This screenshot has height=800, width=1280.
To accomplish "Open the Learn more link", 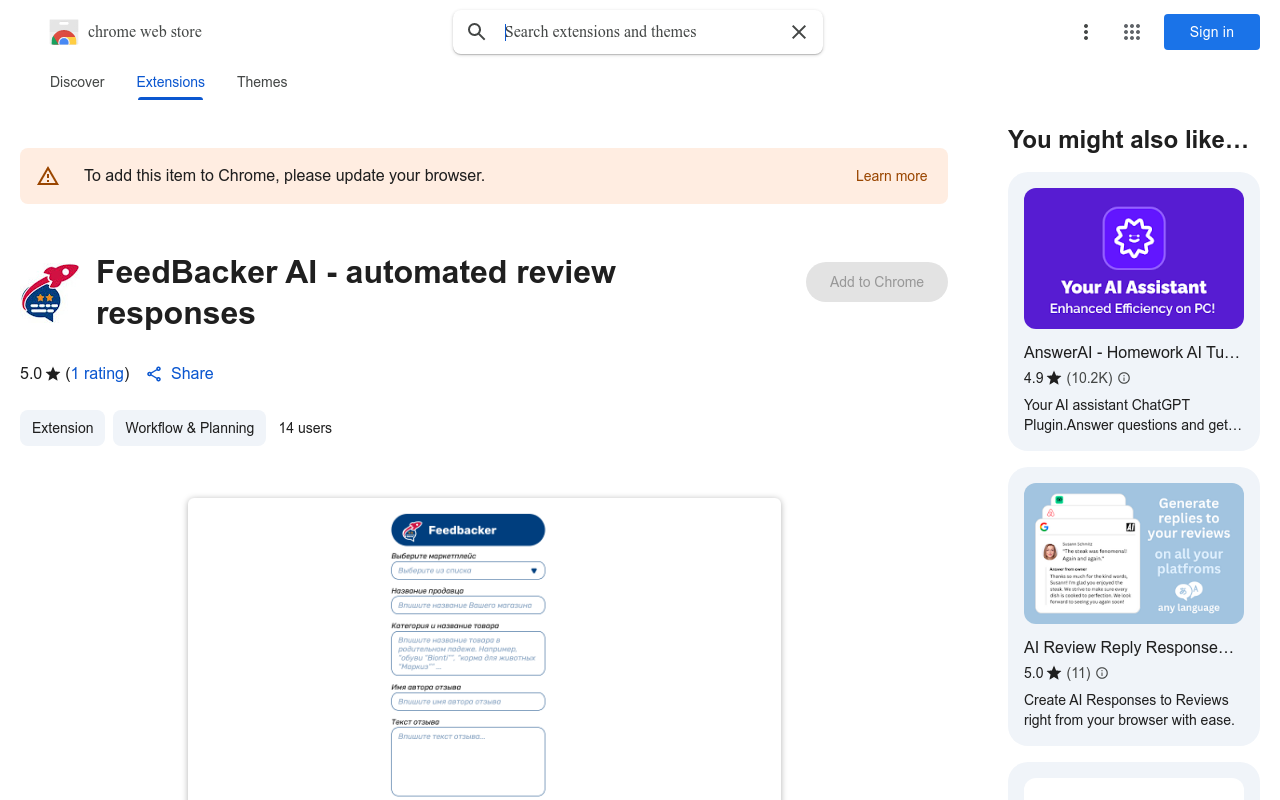I will (891, 176).
